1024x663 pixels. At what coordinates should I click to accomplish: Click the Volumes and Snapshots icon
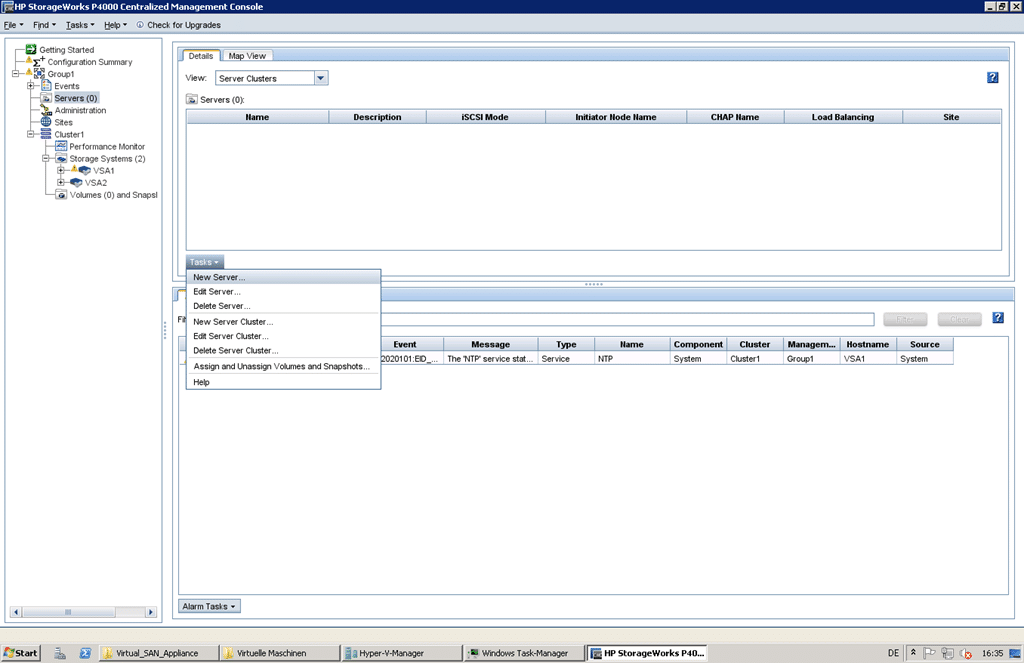(x=61, y=195)
